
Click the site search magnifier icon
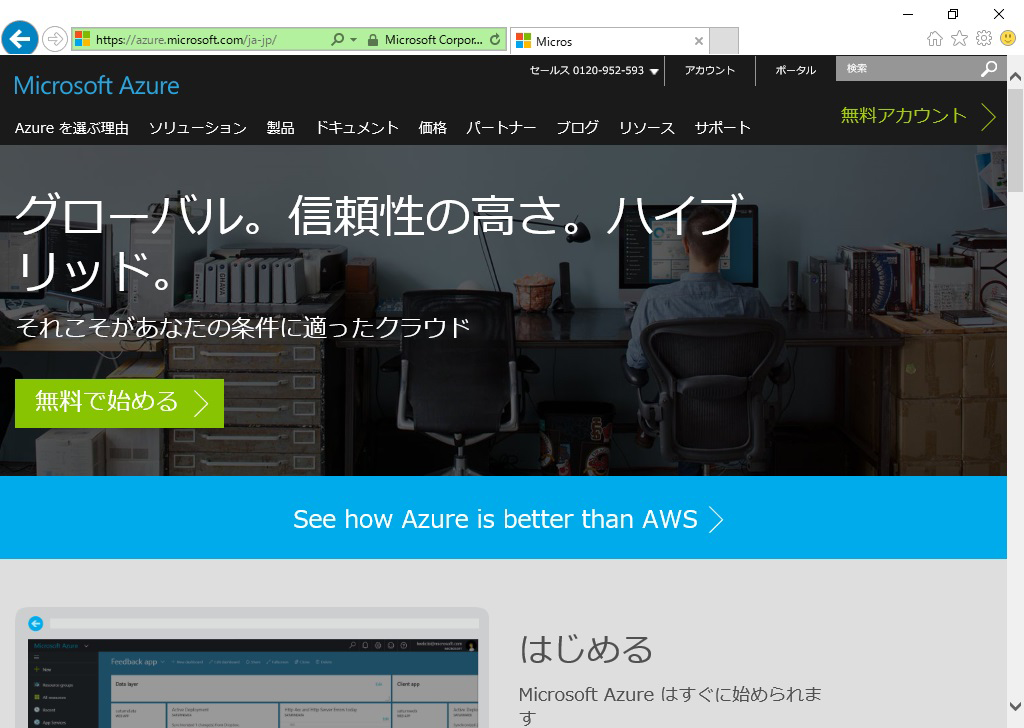(989, 69)
